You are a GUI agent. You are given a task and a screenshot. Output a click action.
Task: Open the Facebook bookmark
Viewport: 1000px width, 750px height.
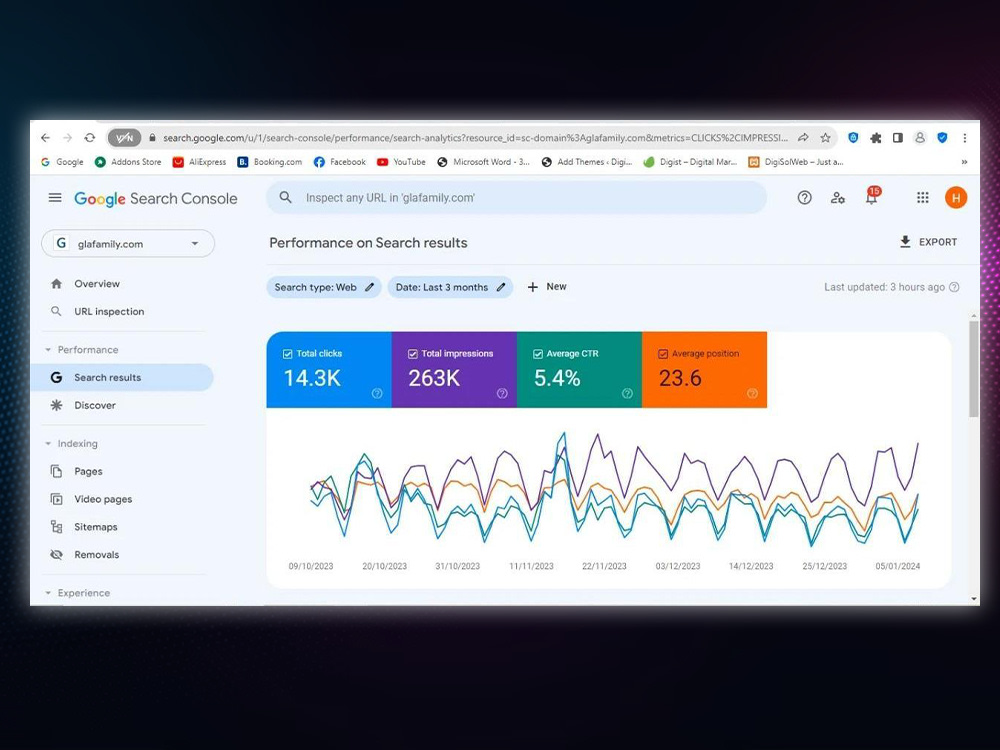[340, 162]
